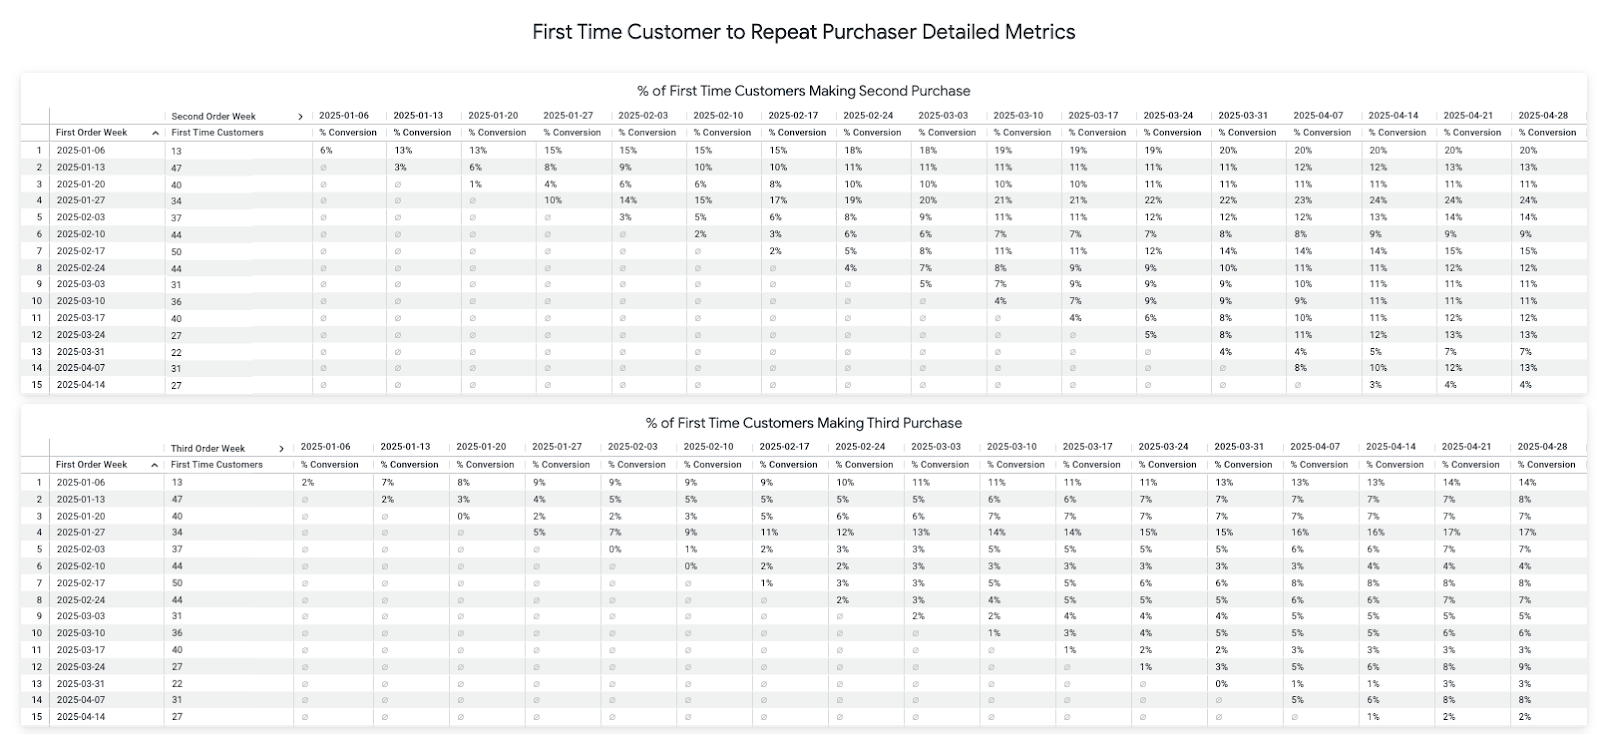Click the Second Order Week pivot header
This screenshot has height=734, width=1600.
(x=213, y=117)
